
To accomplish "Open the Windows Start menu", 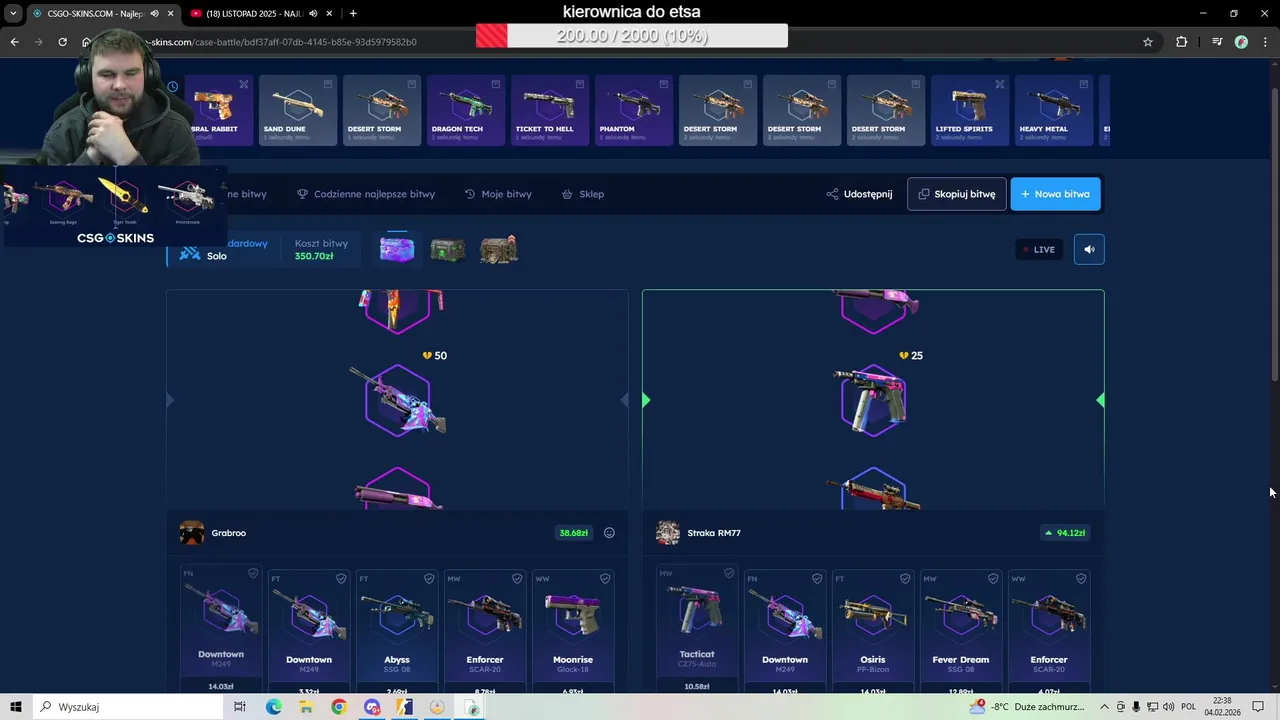I will click(15, 707).
